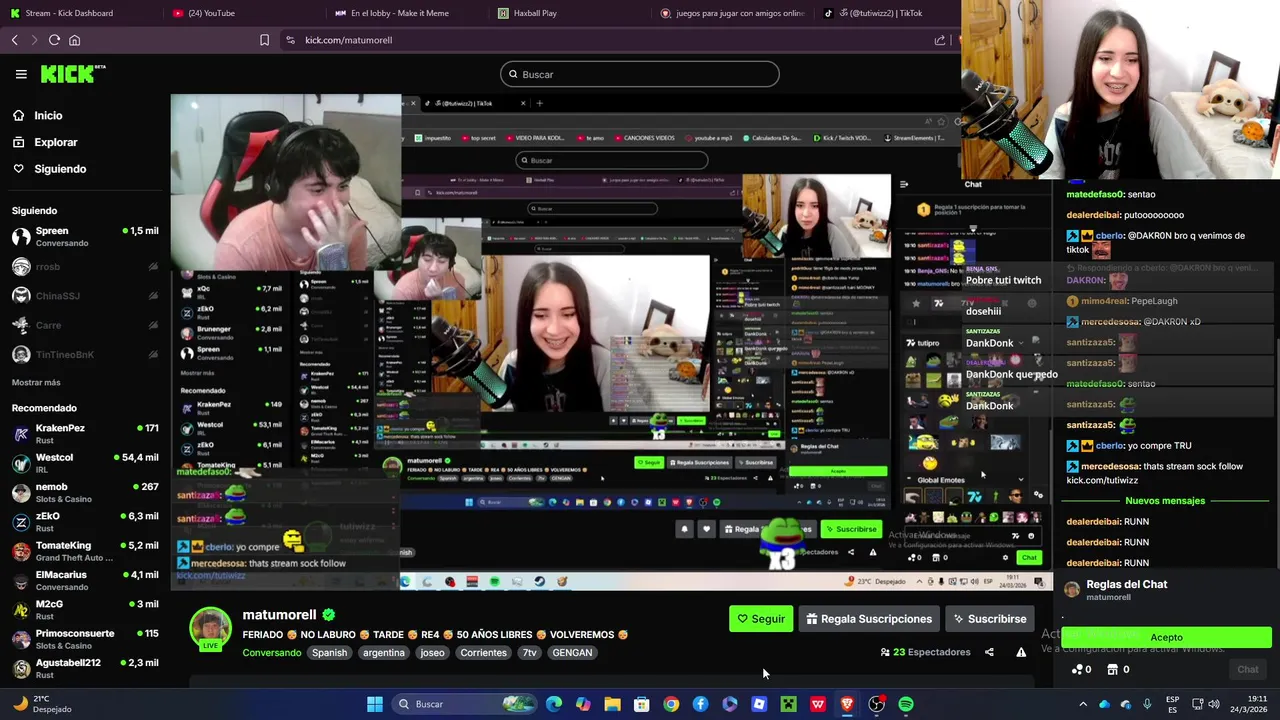Viewport: 1280px width, 720px height.
Task: Open Siguiendo in Kick sidebar
Action: pos(49,169)
